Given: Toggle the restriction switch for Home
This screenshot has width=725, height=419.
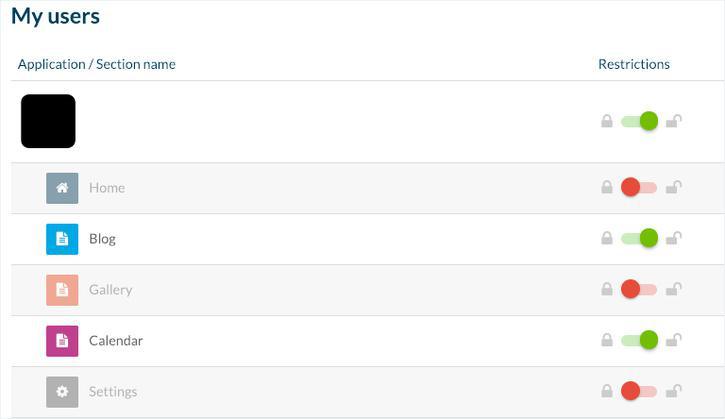Looking at the screenshot, I should (638, 188).
